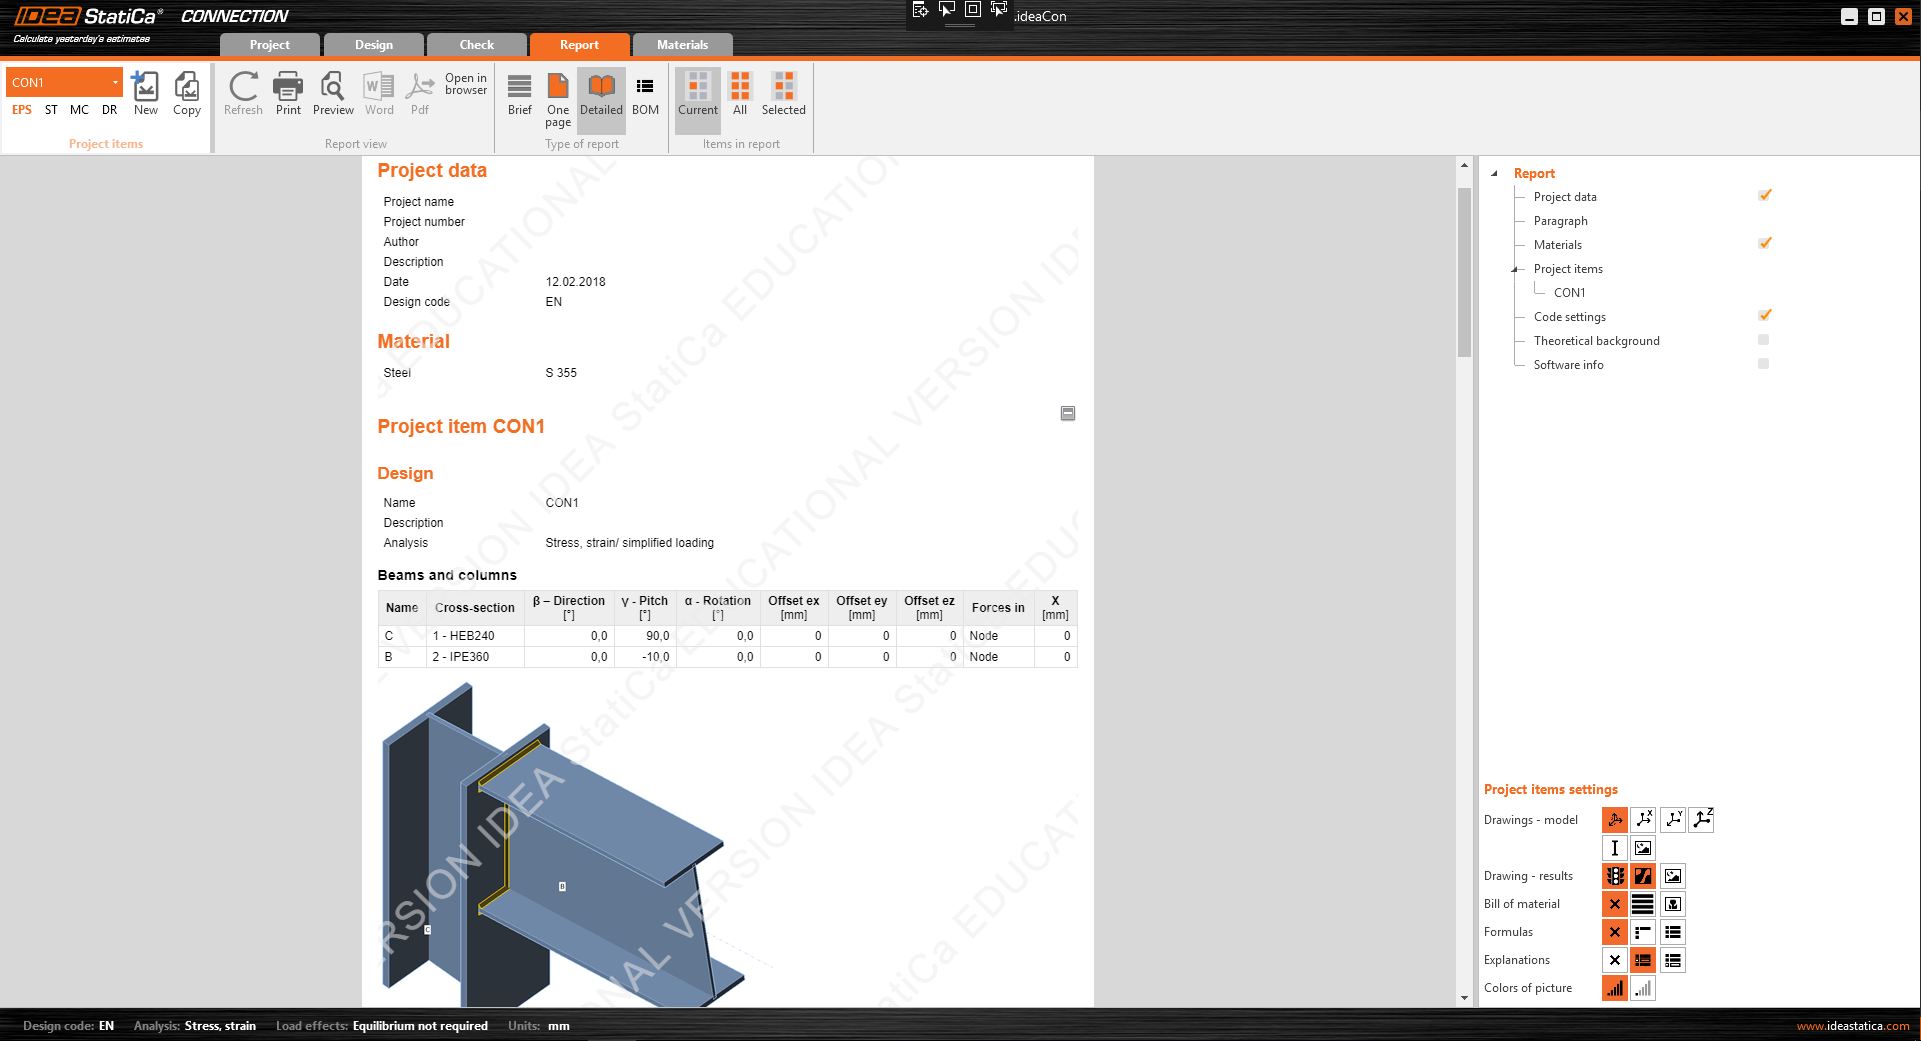Screen dimensions: 1921x1041
Task: Select grayscale Colors of picture option
Action: pyautogui.click(x=1643, y=988)
